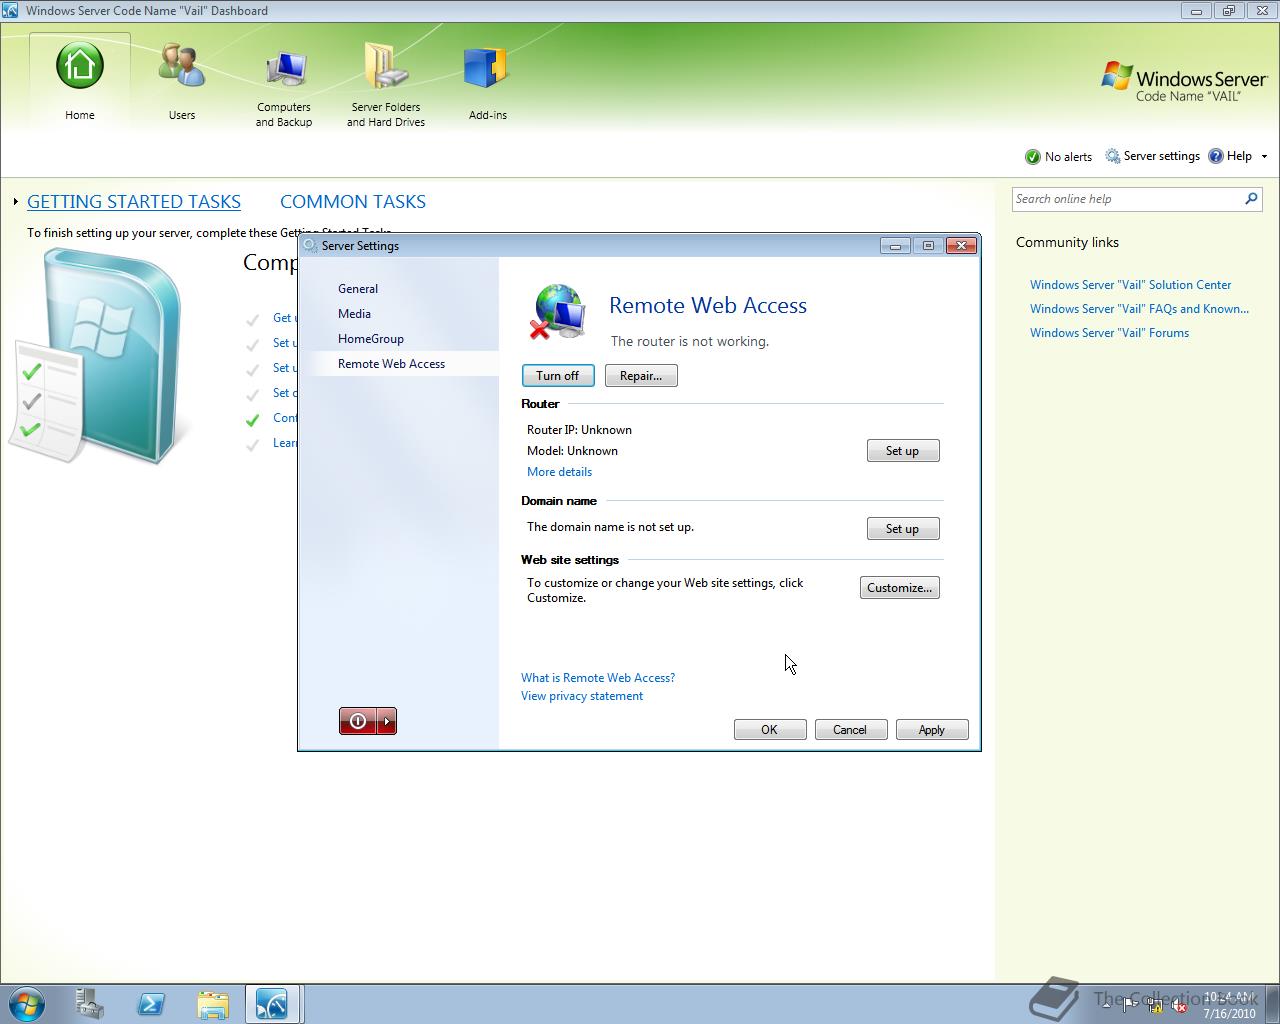Minimize the Server Settings dialog
This screenshot has width=1280, height=1024.
tap(895, 246)
